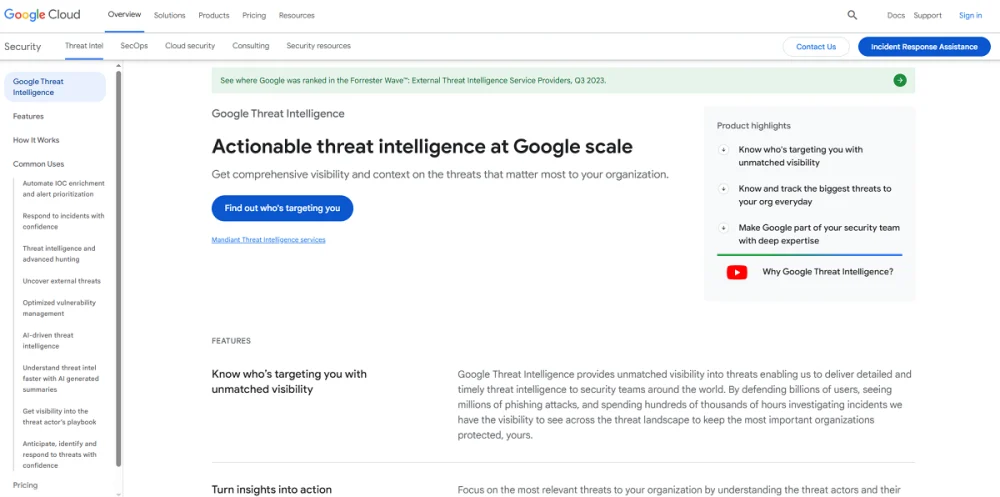Expand 'Make Google part of your security team' arrow
Screen dimensions: 1000x497
pyautogui.click(x=723, y=228)
